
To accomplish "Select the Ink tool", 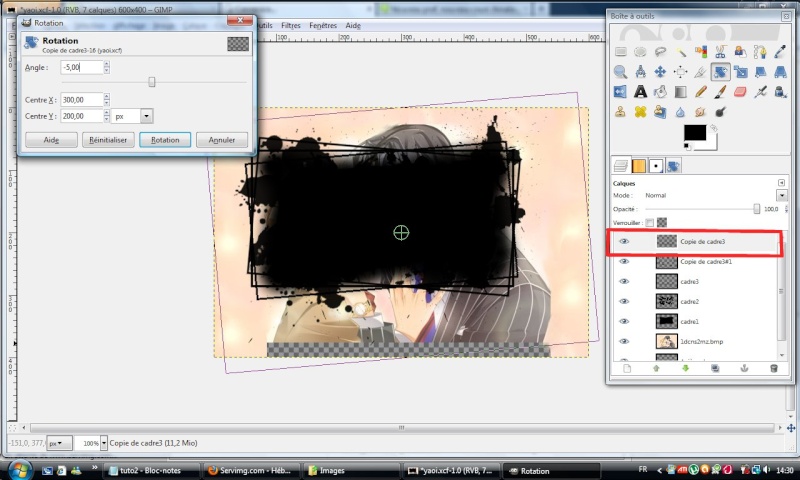I will tap(780, 92).
